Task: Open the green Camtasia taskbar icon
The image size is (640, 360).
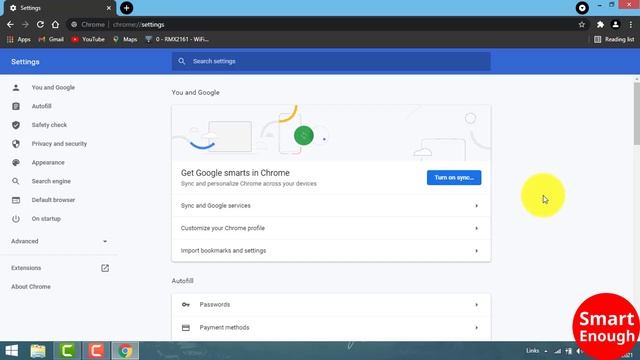Action: coord(67,351)
